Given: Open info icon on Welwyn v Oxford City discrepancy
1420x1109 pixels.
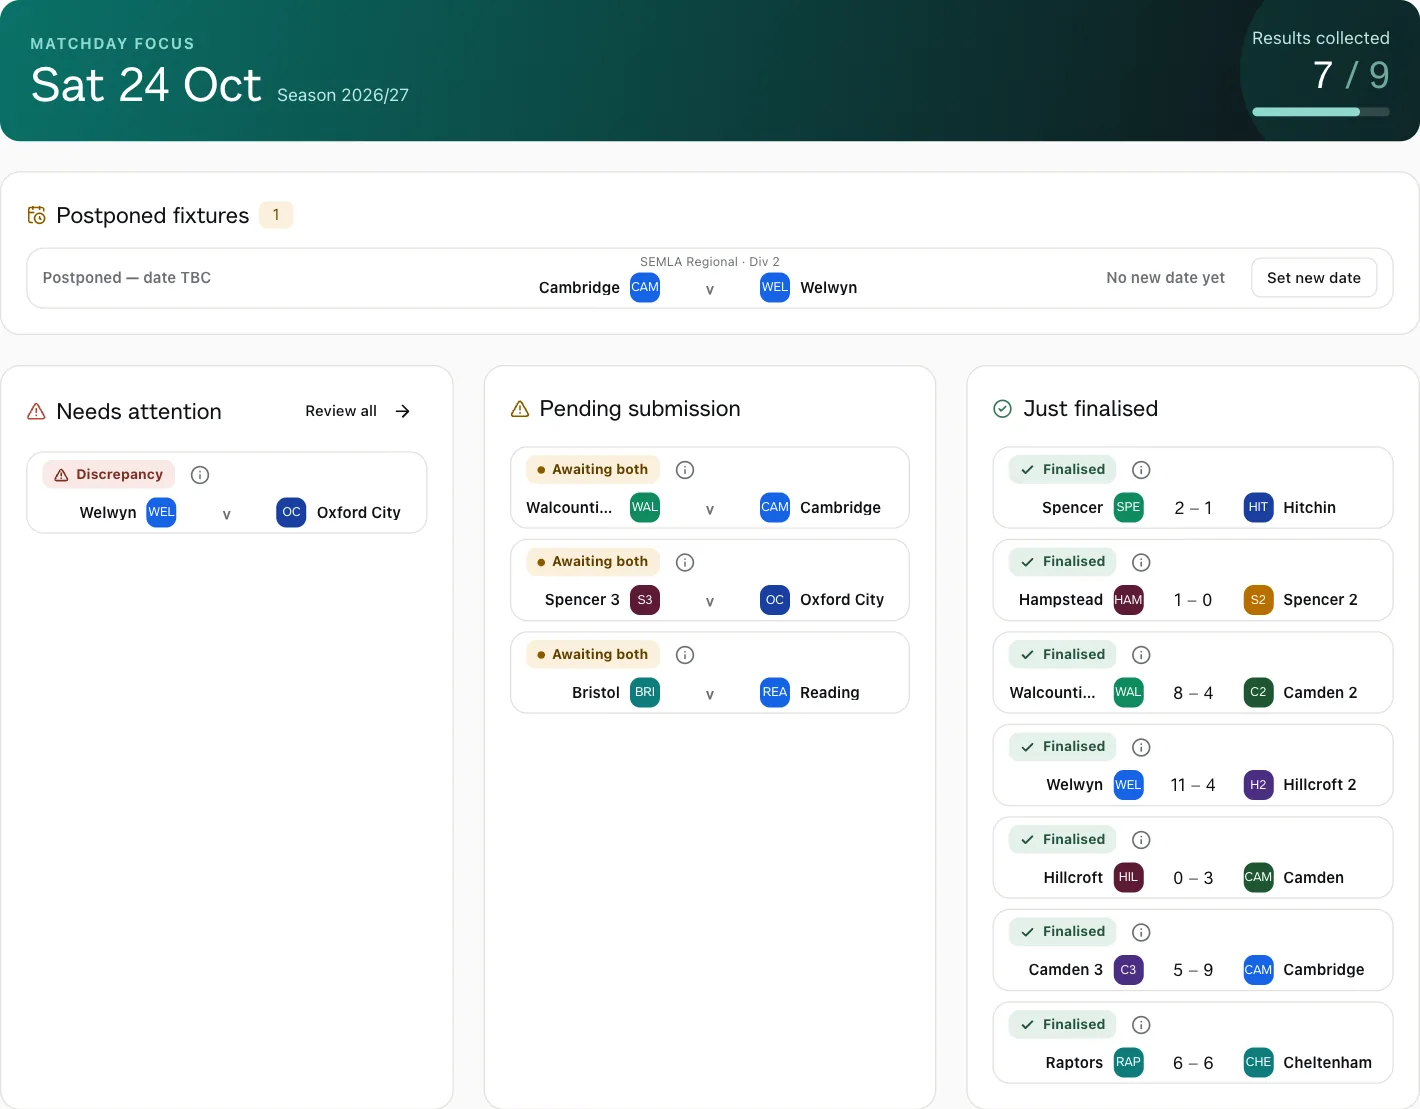Looking at the screenshot, I should pos(200,475).
